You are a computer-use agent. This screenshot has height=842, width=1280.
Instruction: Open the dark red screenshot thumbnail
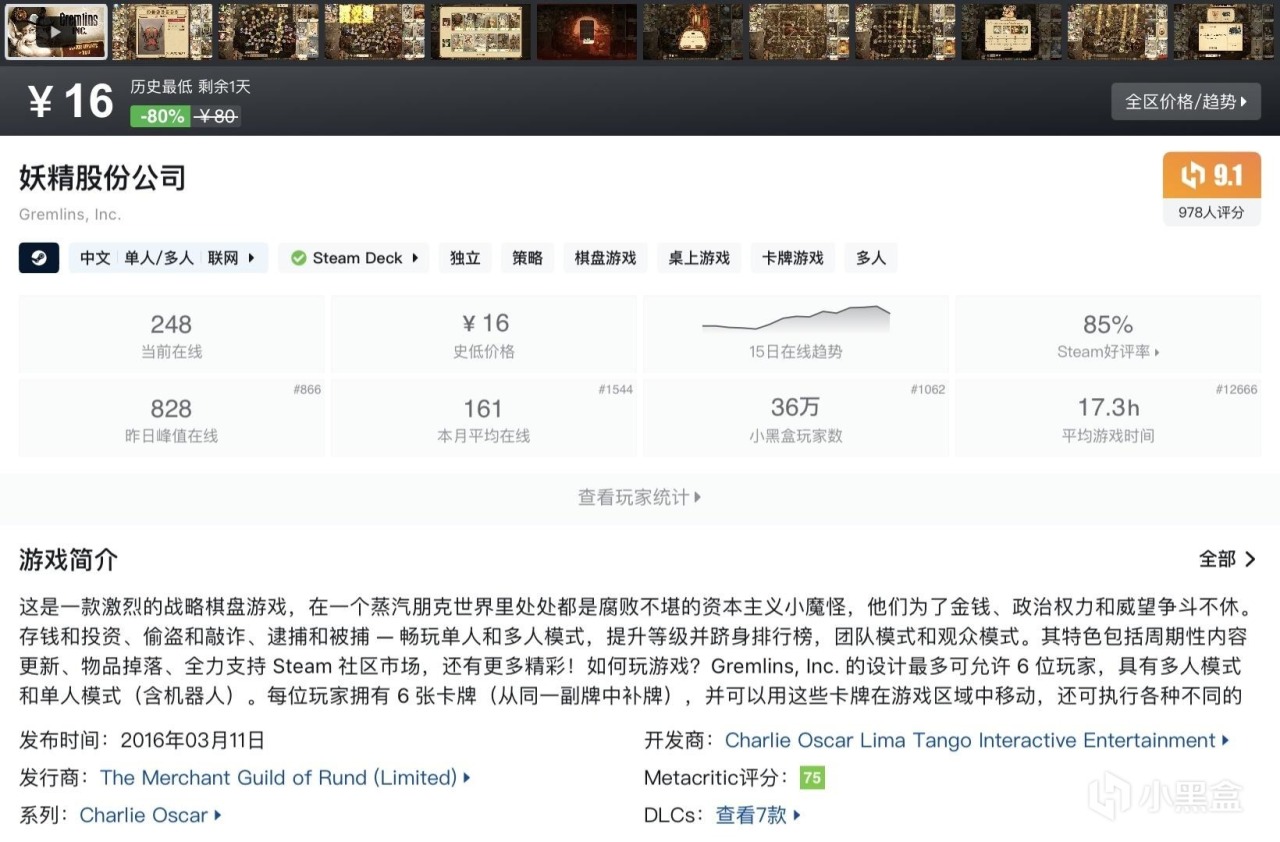(587, 31)
